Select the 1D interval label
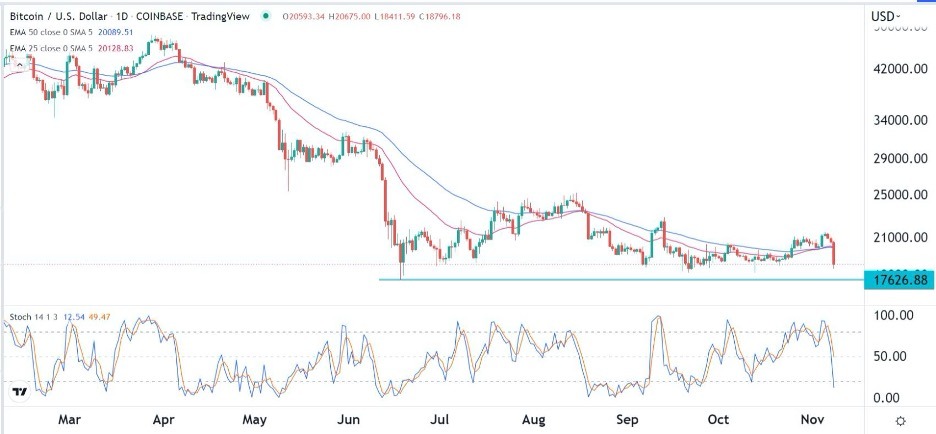 122,16
